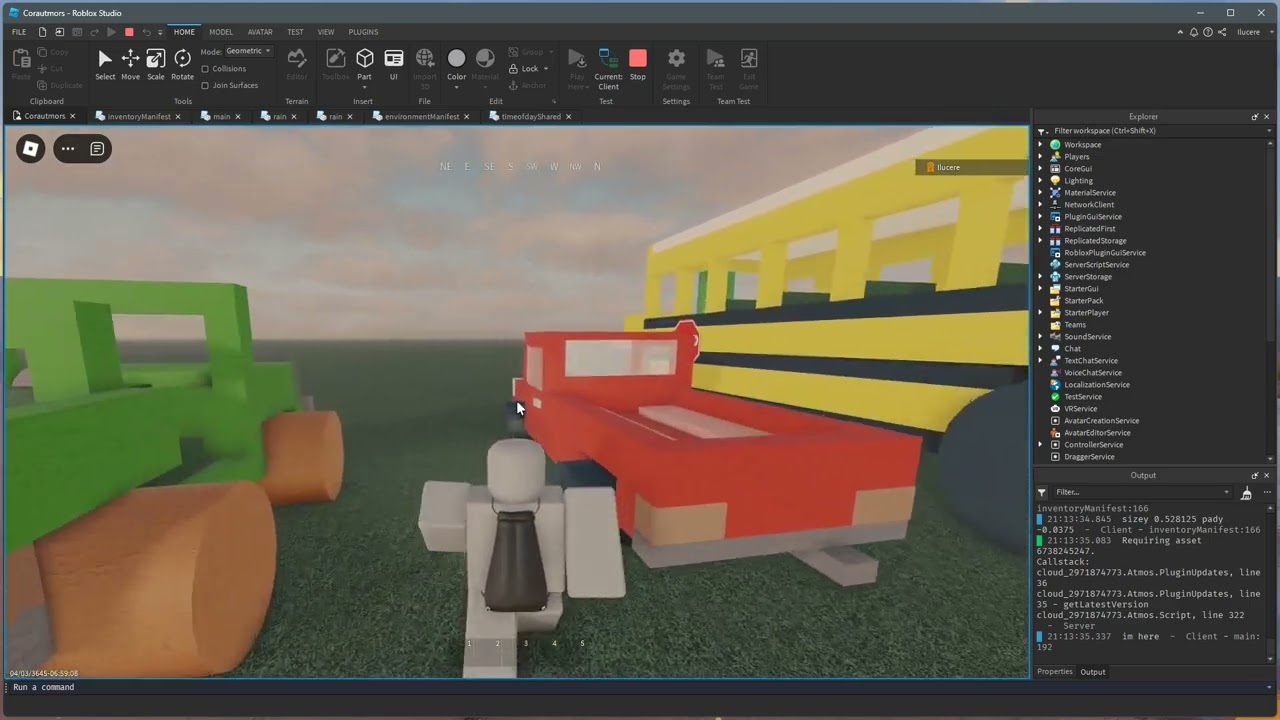
Task: Open the UI editor button
Action: (x=394, y=64)
